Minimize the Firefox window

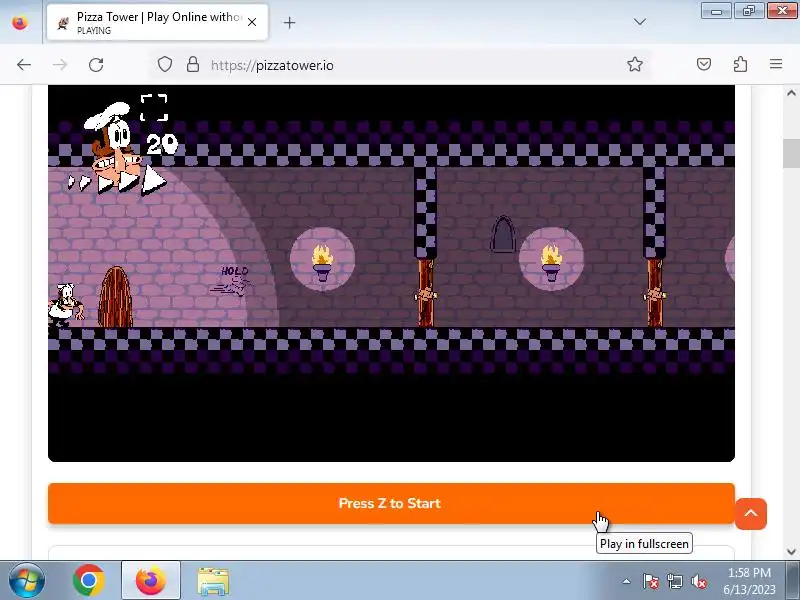coord(716,10)
